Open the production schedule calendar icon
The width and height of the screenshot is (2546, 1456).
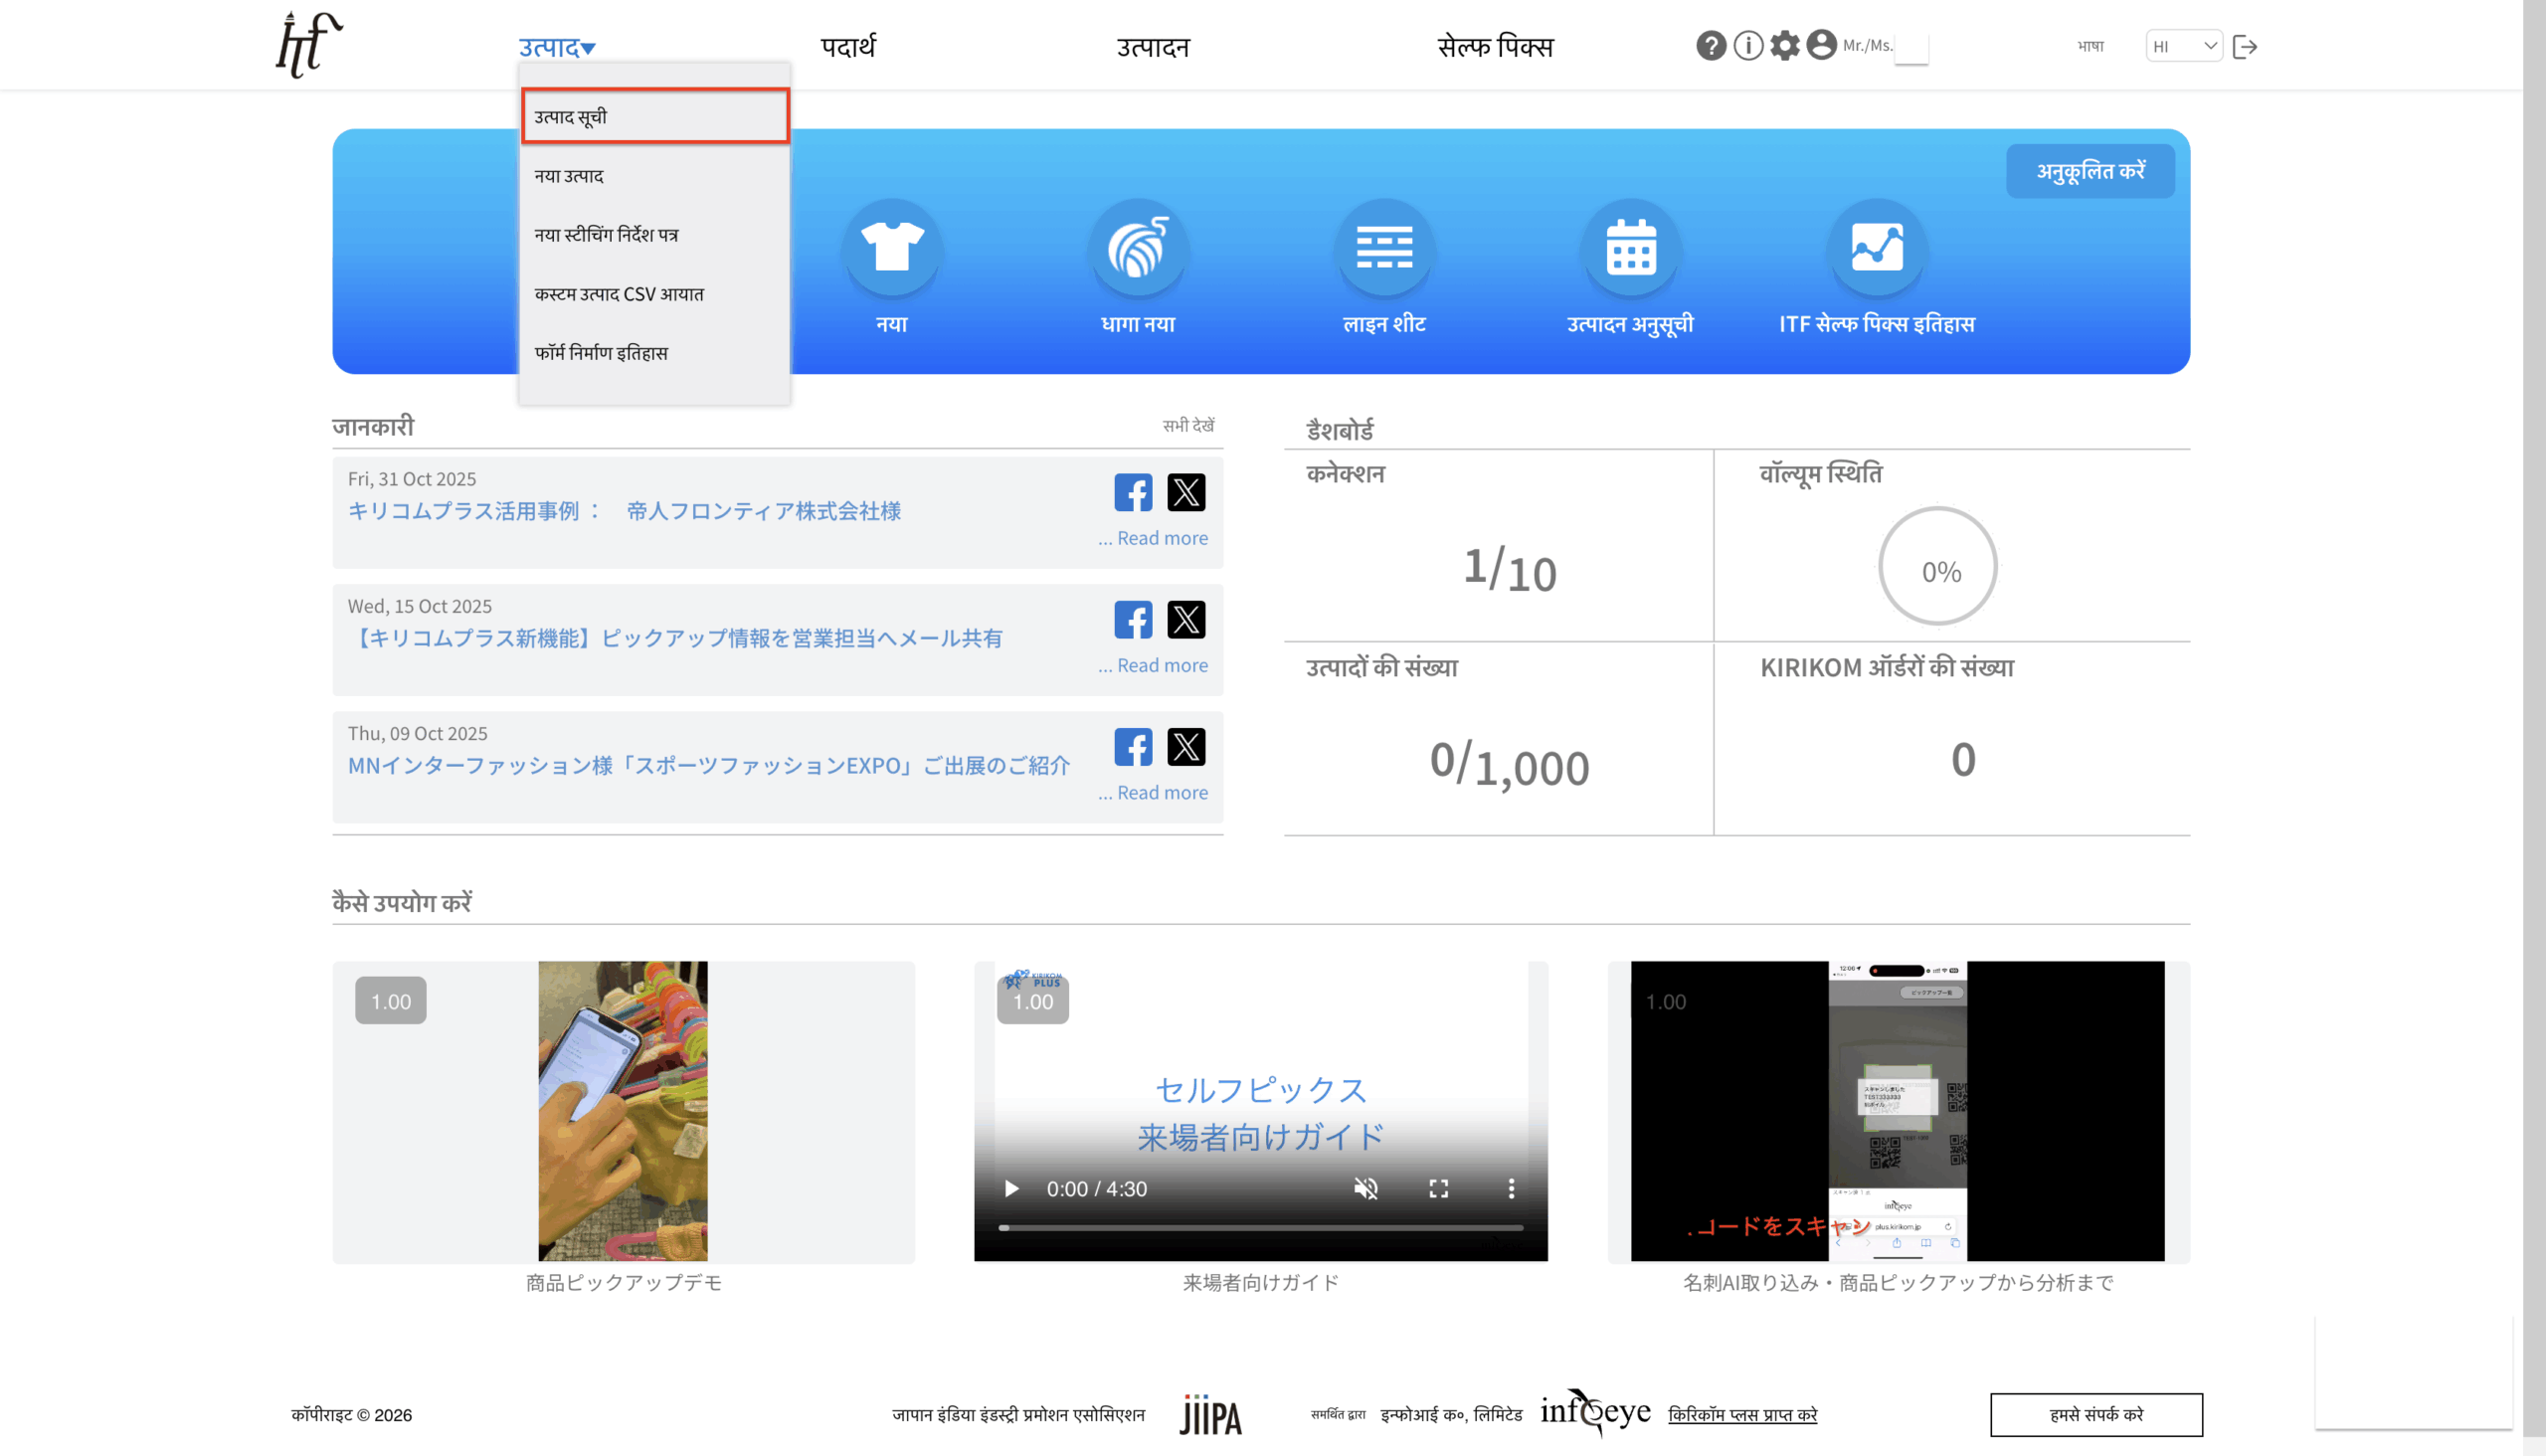(x=1630, y=248)
